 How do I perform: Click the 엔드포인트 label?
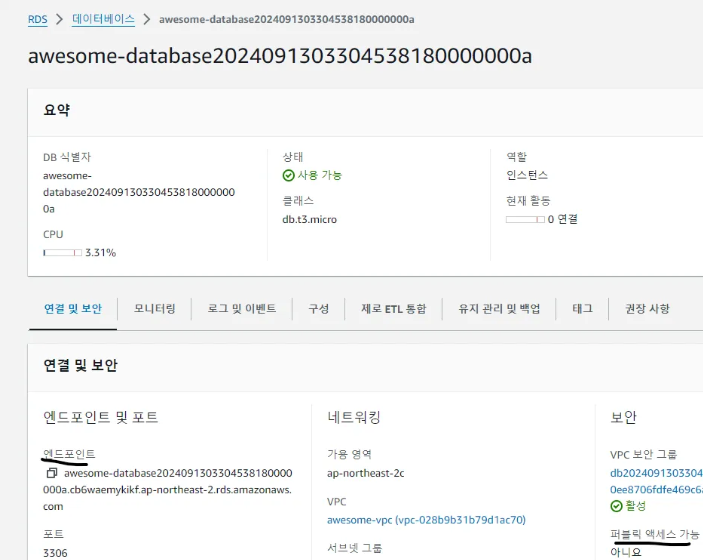coord(69,454)
